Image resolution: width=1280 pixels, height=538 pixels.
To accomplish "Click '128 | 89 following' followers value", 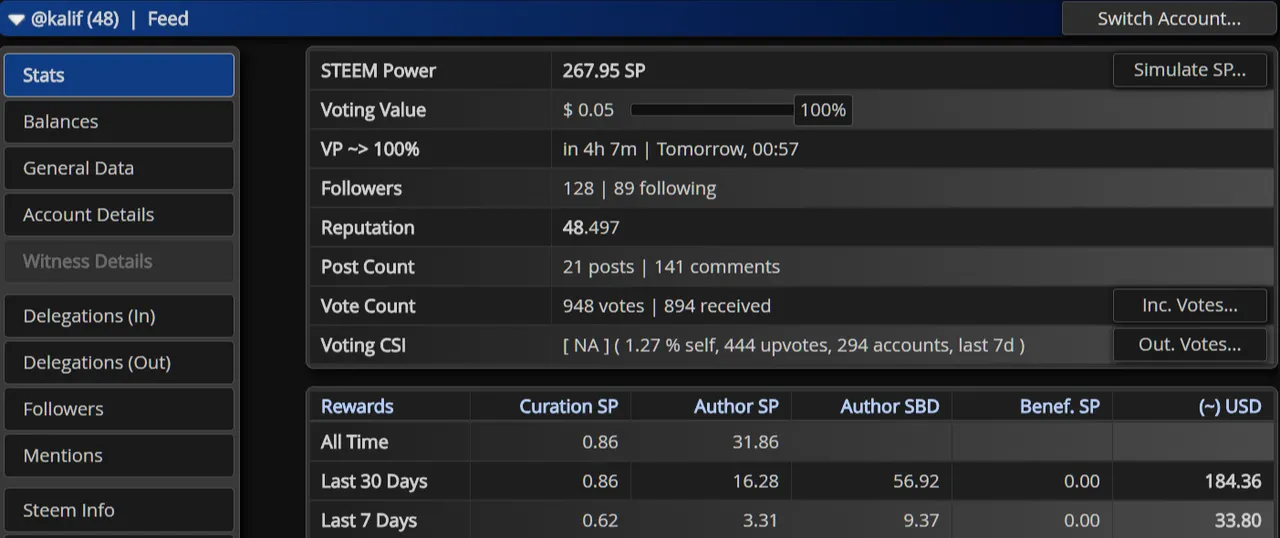I will 640,189.
